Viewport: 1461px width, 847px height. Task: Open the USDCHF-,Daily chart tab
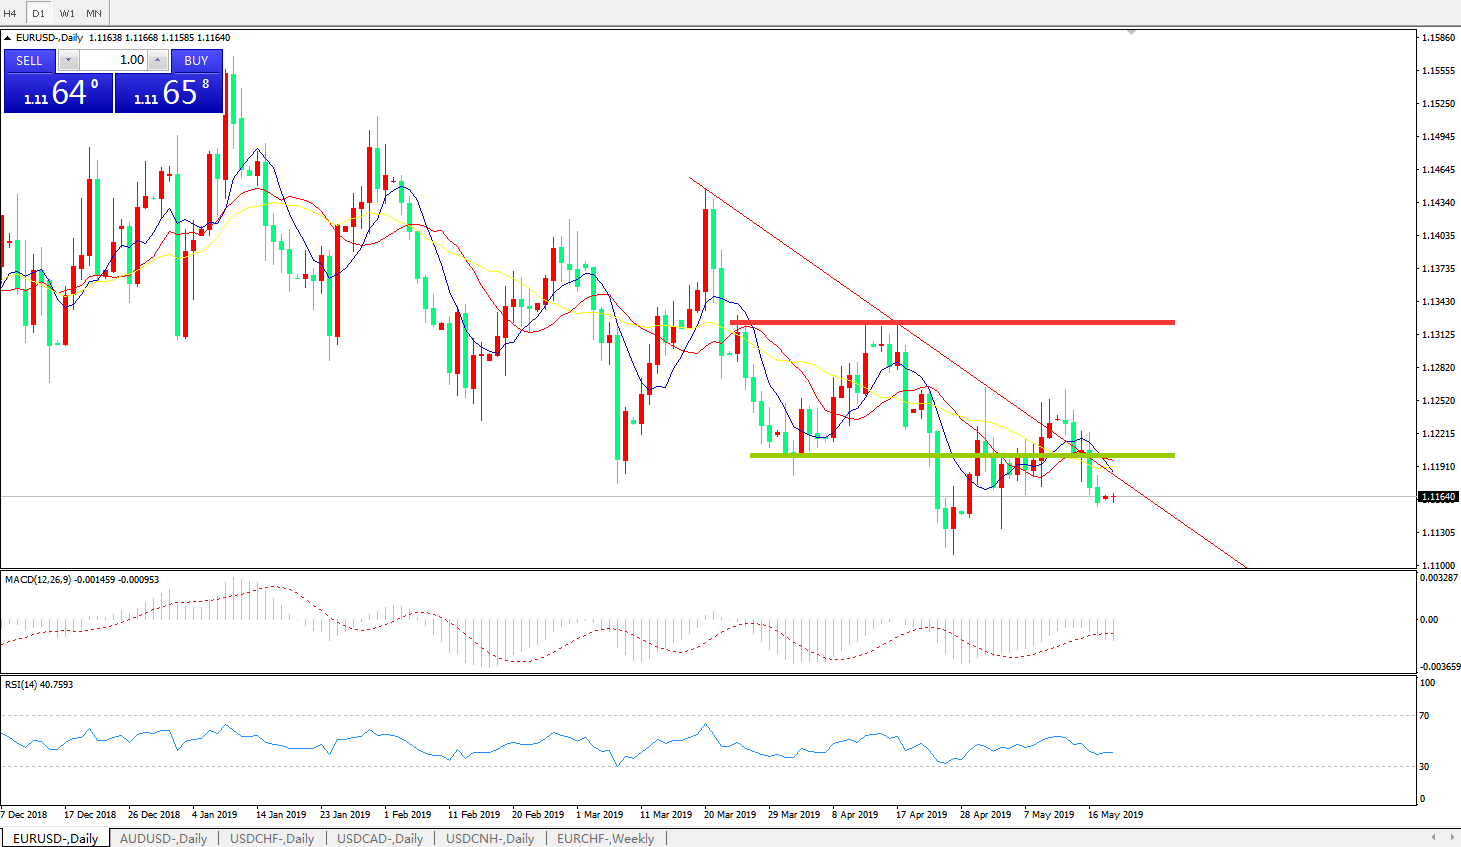(272, 838)
